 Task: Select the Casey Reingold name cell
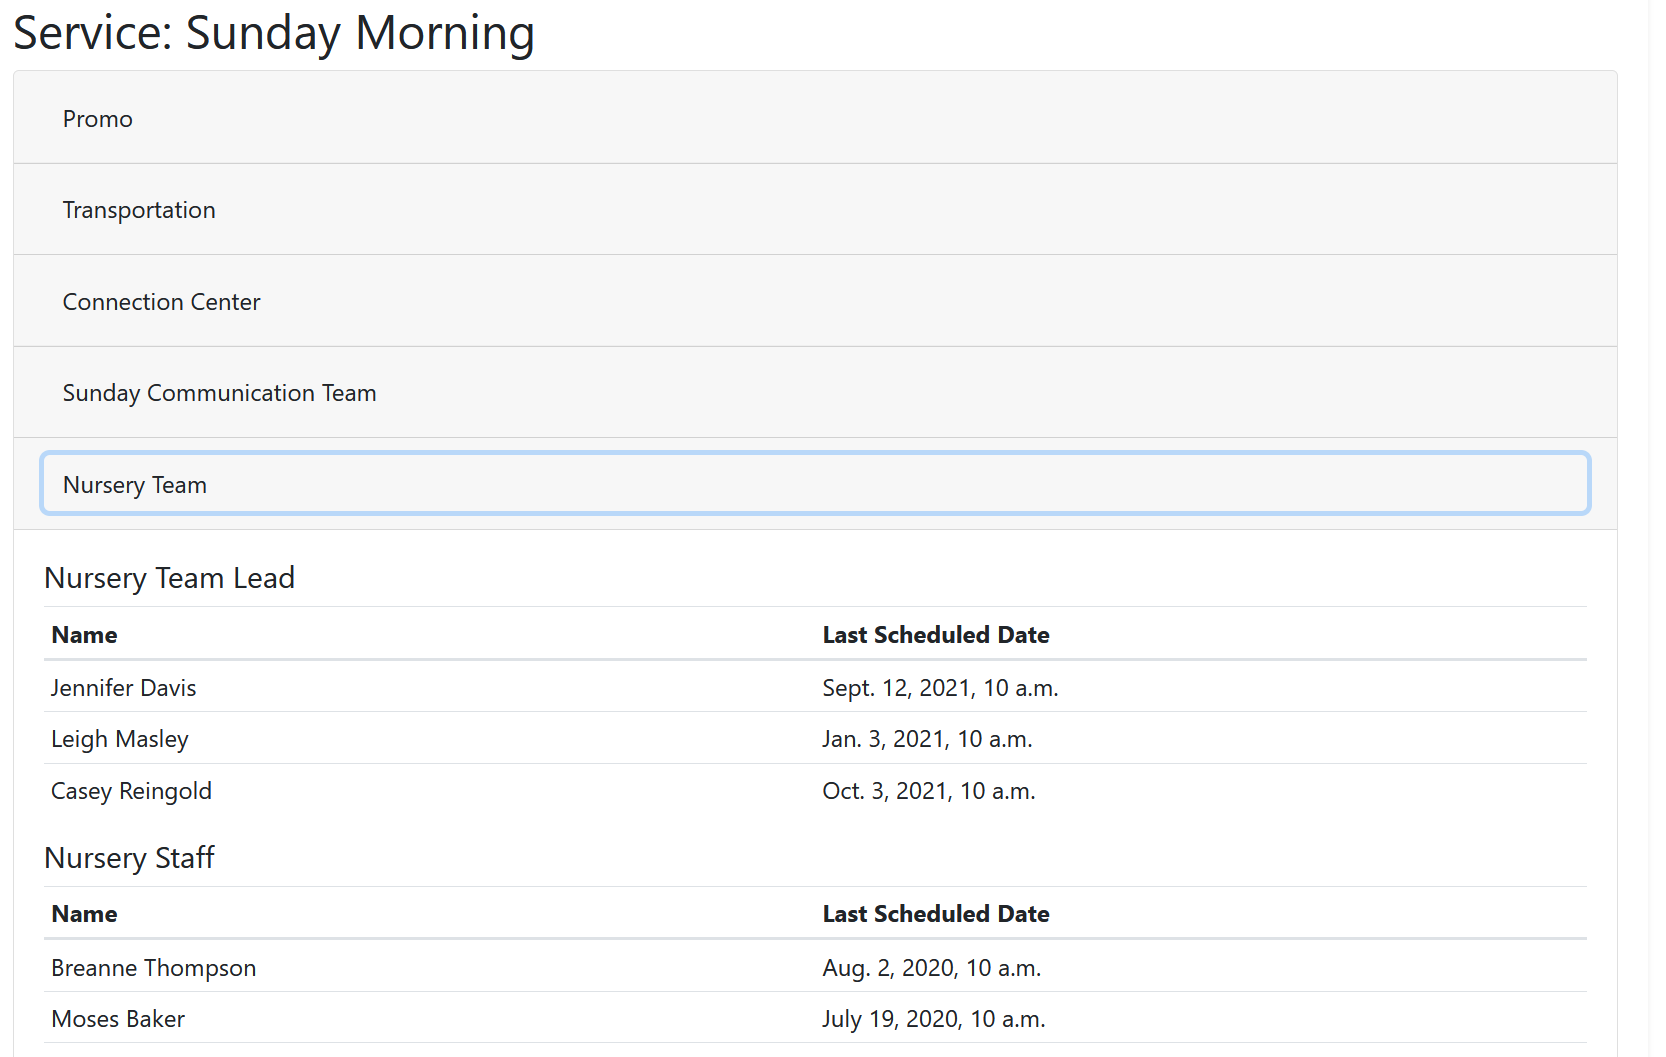pos(131,791)
